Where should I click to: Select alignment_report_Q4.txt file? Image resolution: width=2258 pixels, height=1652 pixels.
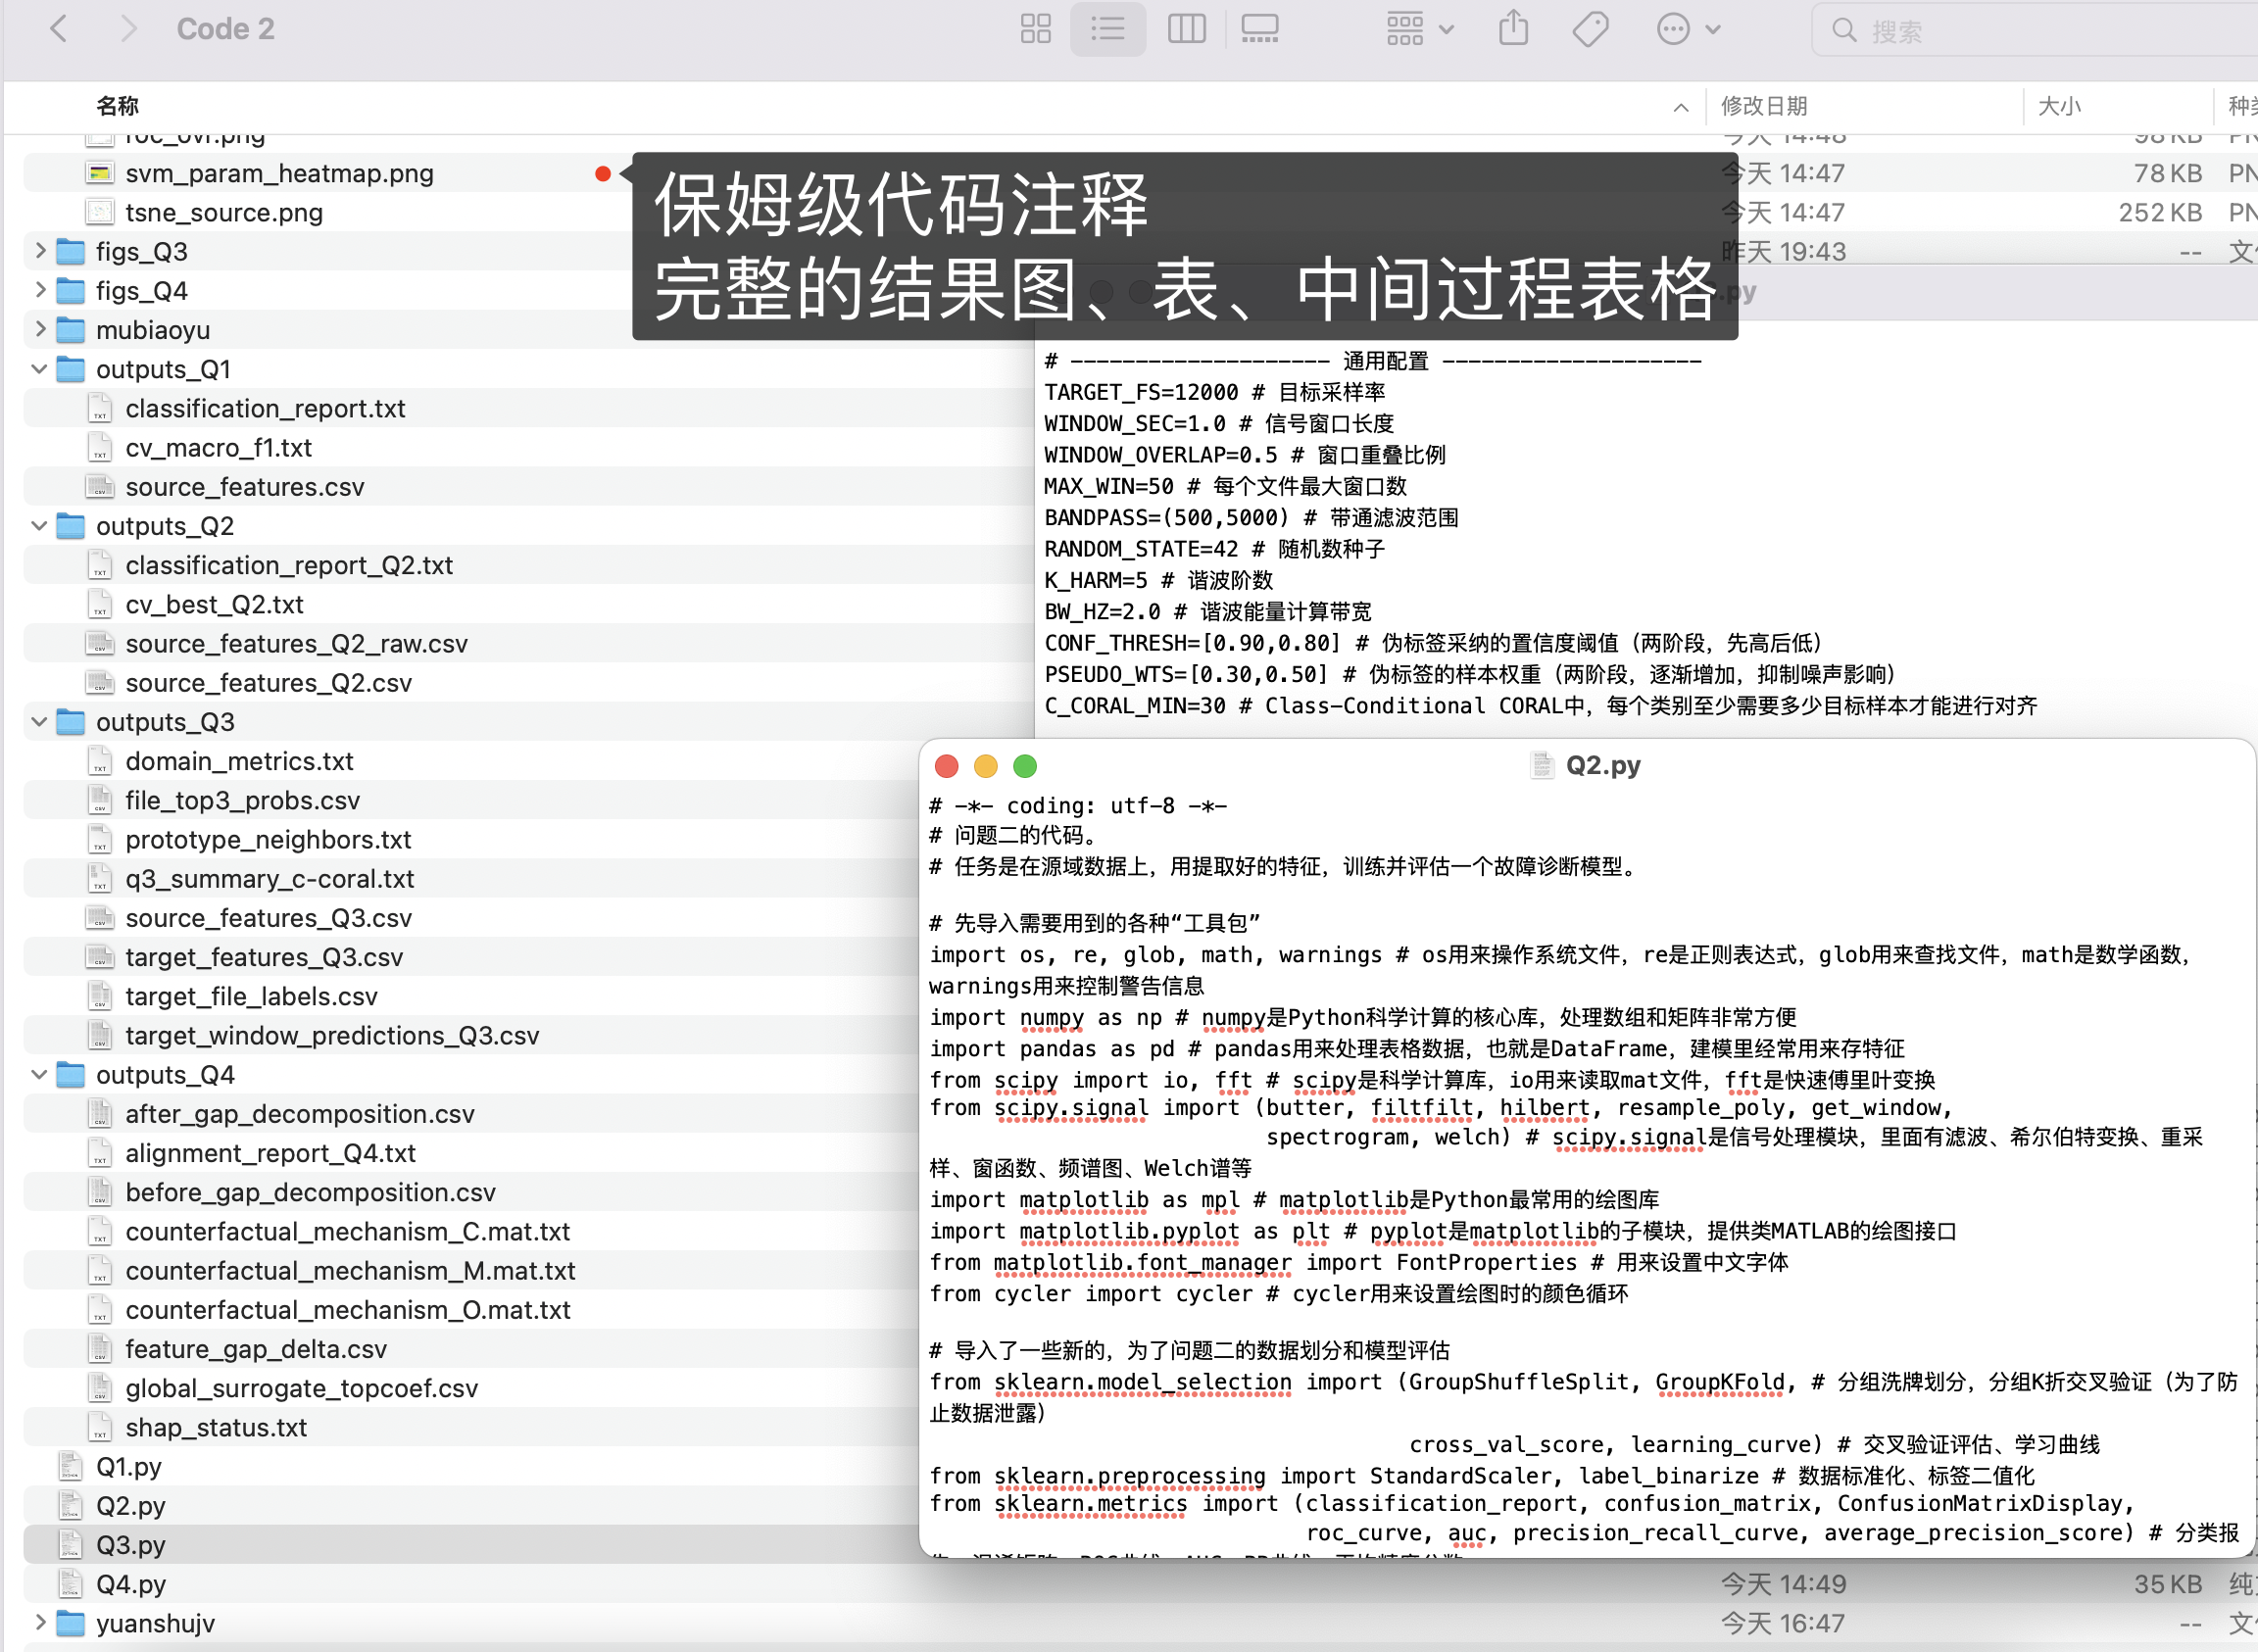[270, 1153]
